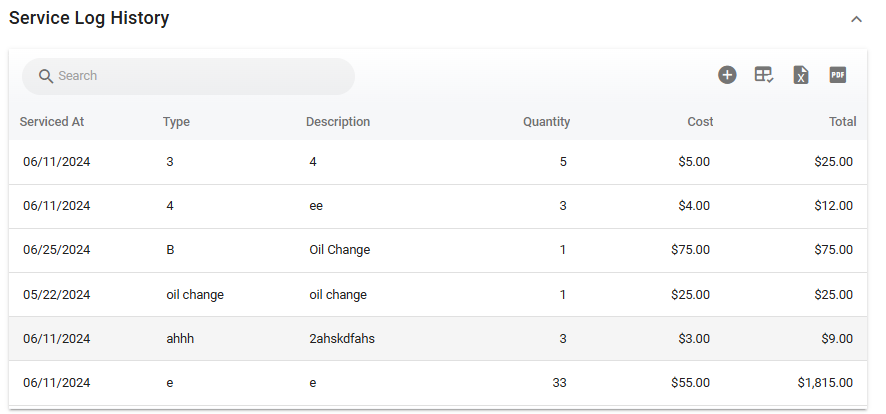Screen dimensions: 886x414
Task: Click the Service Log History heading
Action: pos(89,19)
